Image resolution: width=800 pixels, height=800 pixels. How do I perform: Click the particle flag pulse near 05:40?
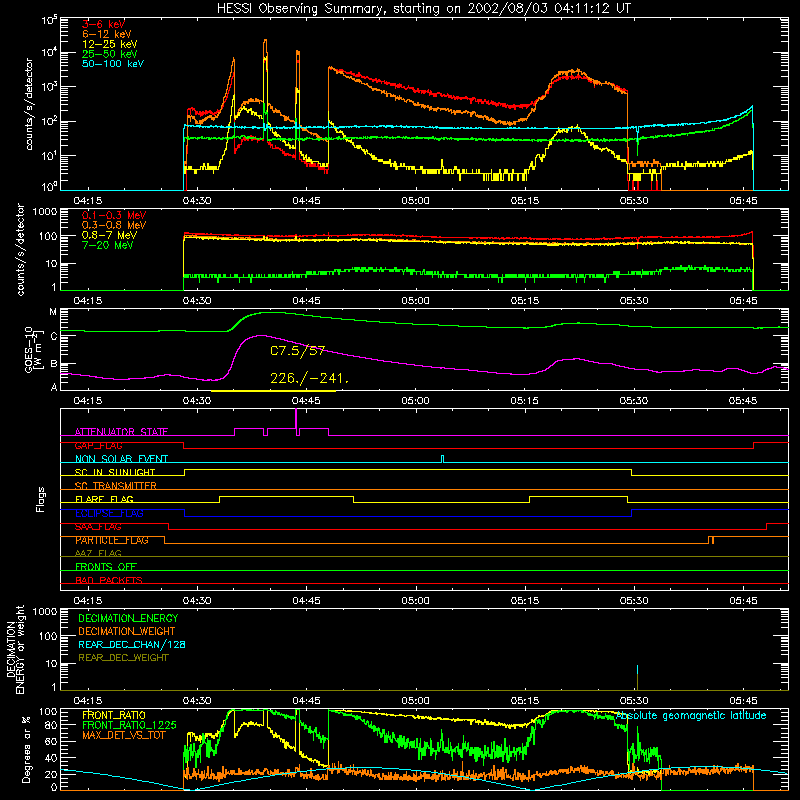(x=711, y=540)
